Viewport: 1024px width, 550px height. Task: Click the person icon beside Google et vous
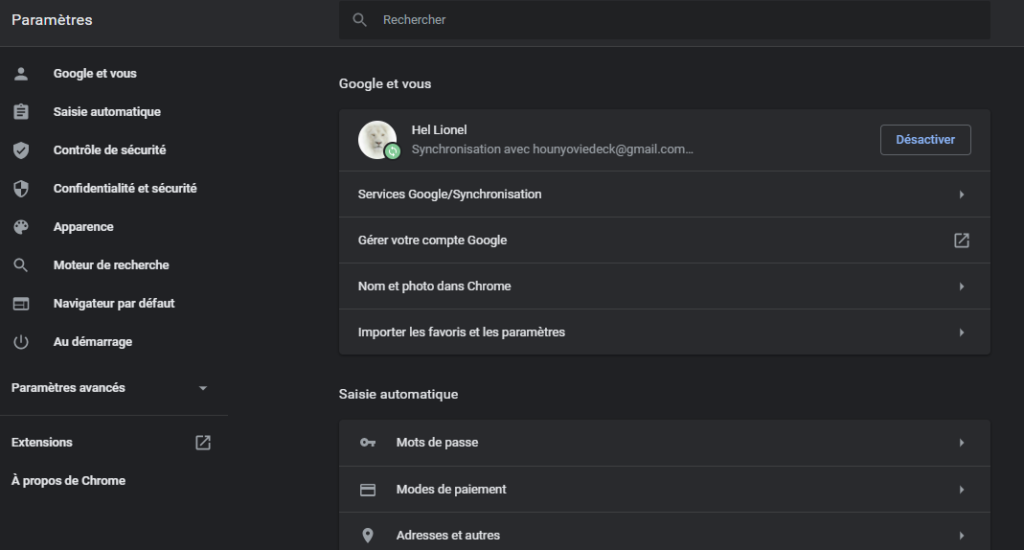tap(21, 74)
